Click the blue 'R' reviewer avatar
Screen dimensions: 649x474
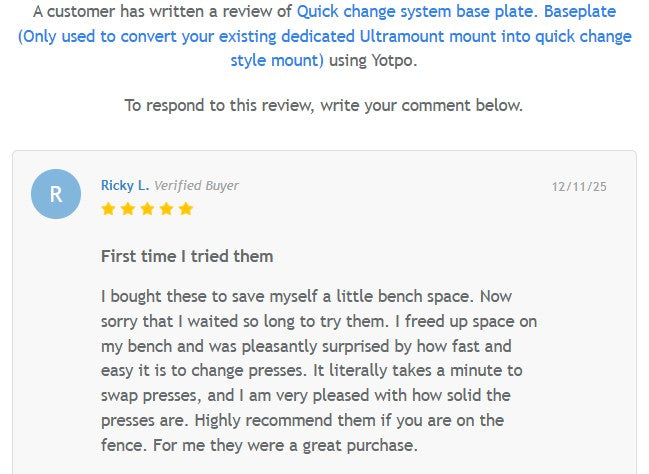[56, 194]
